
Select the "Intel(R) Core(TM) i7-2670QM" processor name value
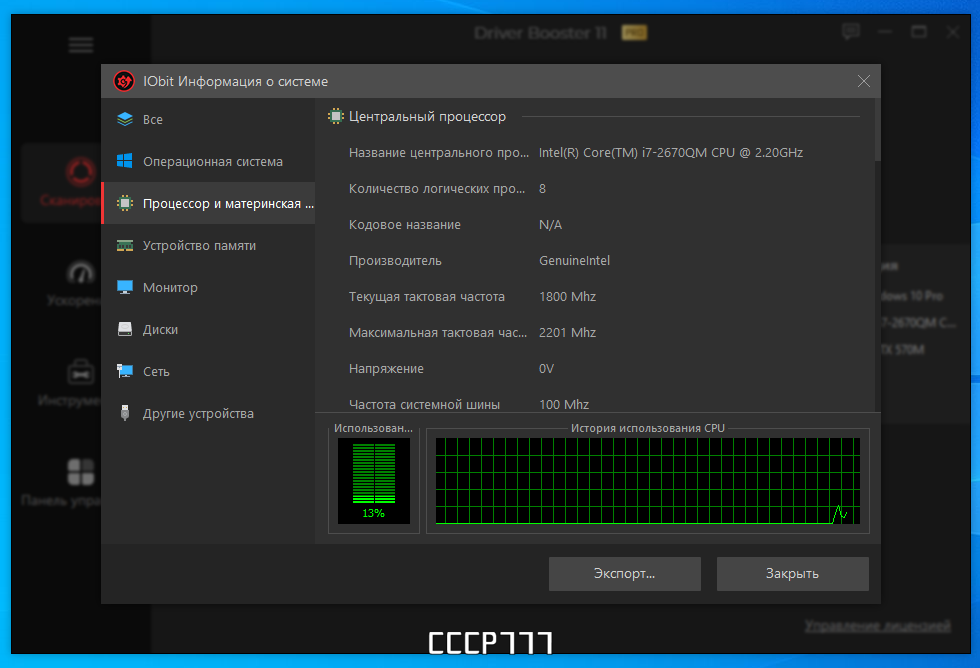(x=671, y=152)
